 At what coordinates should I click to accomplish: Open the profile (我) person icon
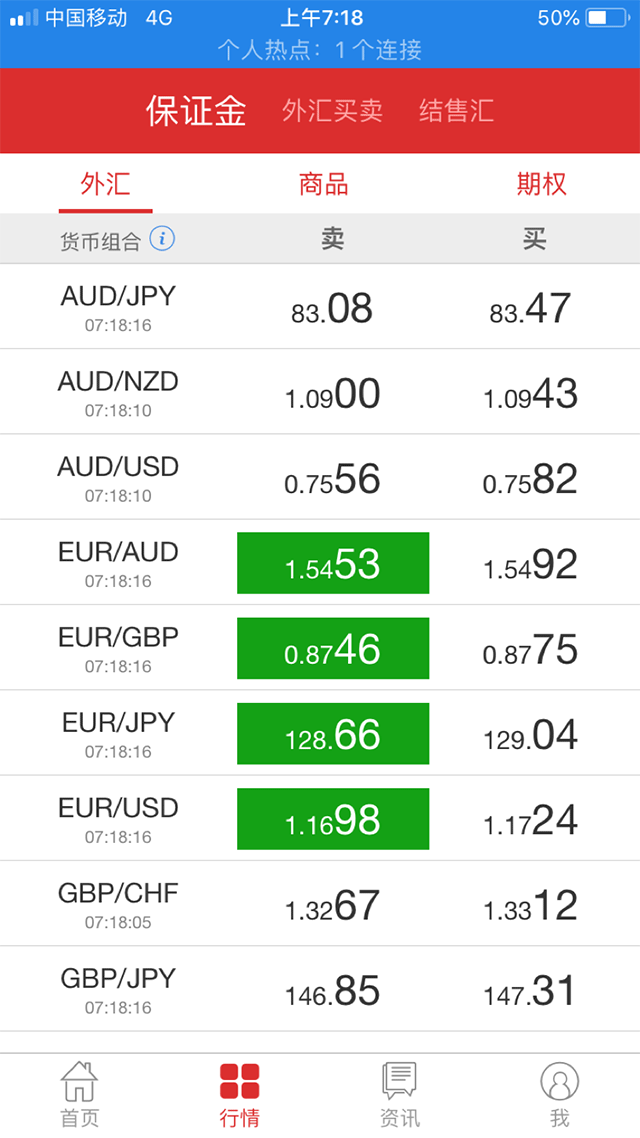[x=559, y=1082]
